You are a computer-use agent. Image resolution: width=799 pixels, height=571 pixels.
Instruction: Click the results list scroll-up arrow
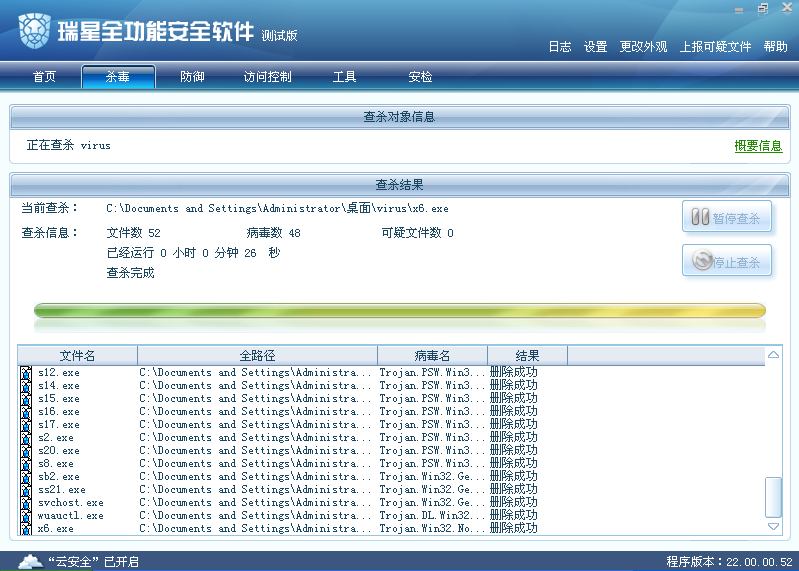tap(773, 355)
